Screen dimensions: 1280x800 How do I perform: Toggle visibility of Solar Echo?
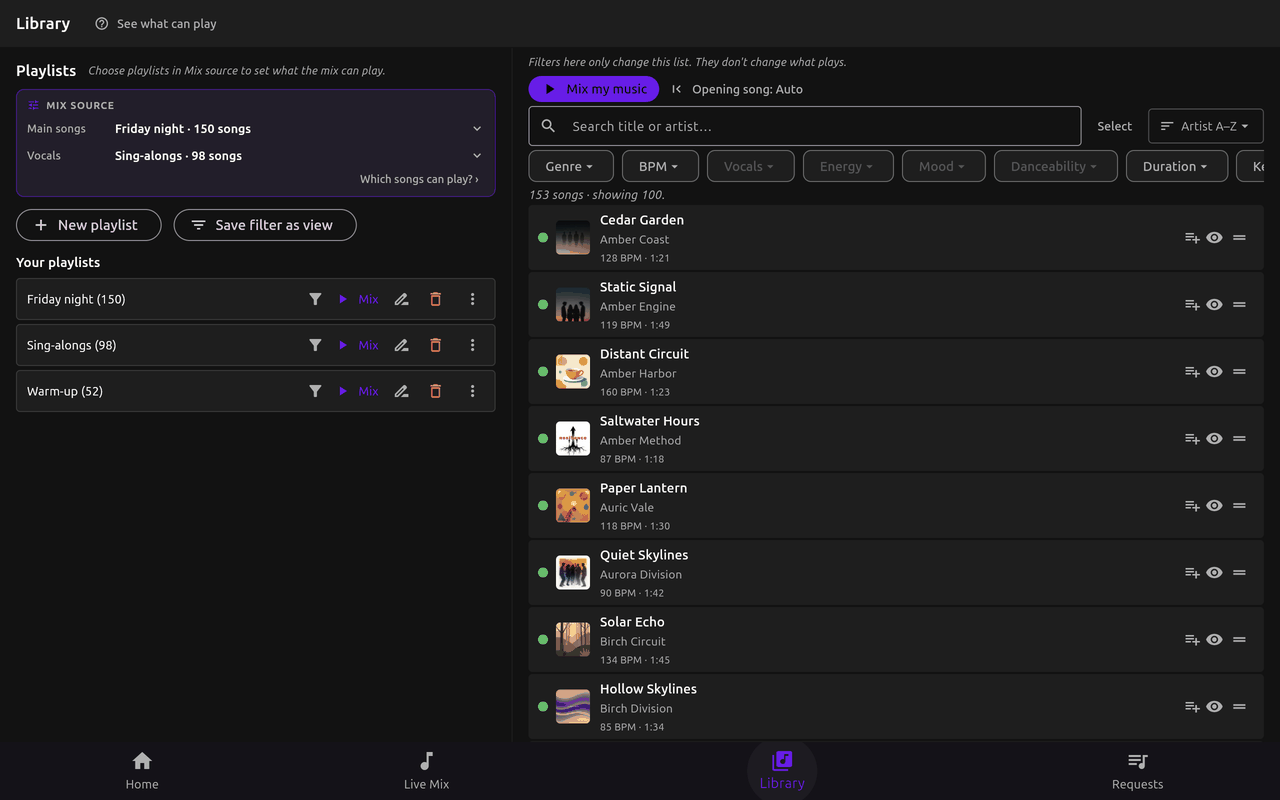click(x=1214, y=640)
